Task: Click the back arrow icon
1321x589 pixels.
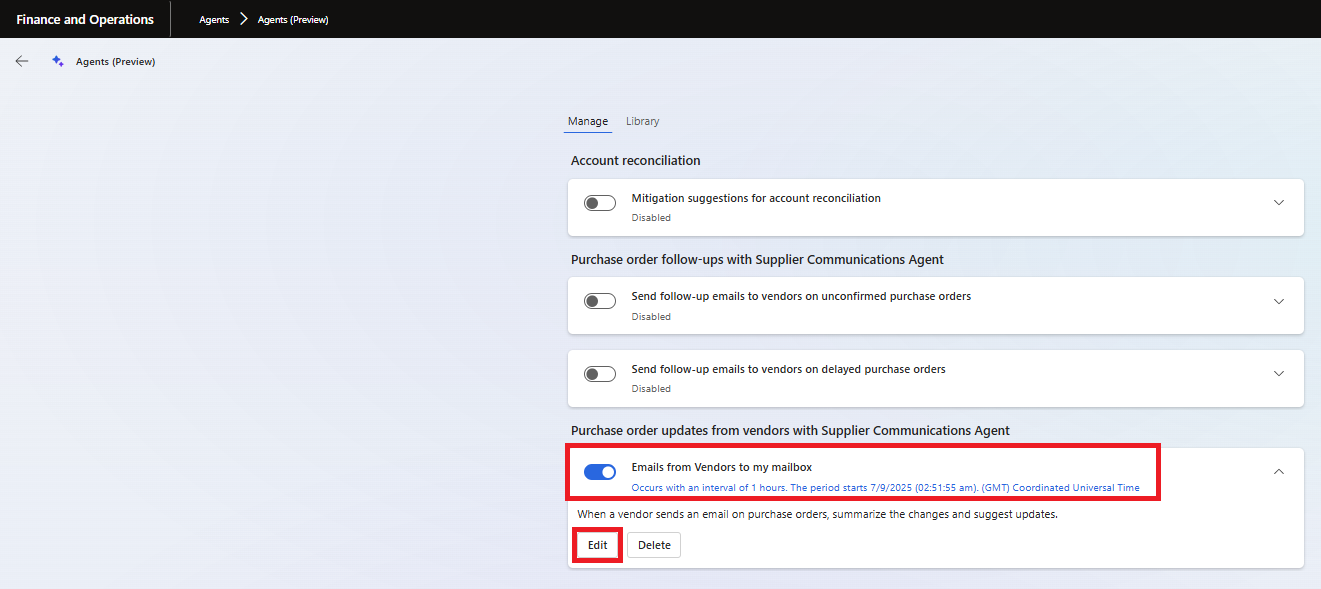Action: 22,62
